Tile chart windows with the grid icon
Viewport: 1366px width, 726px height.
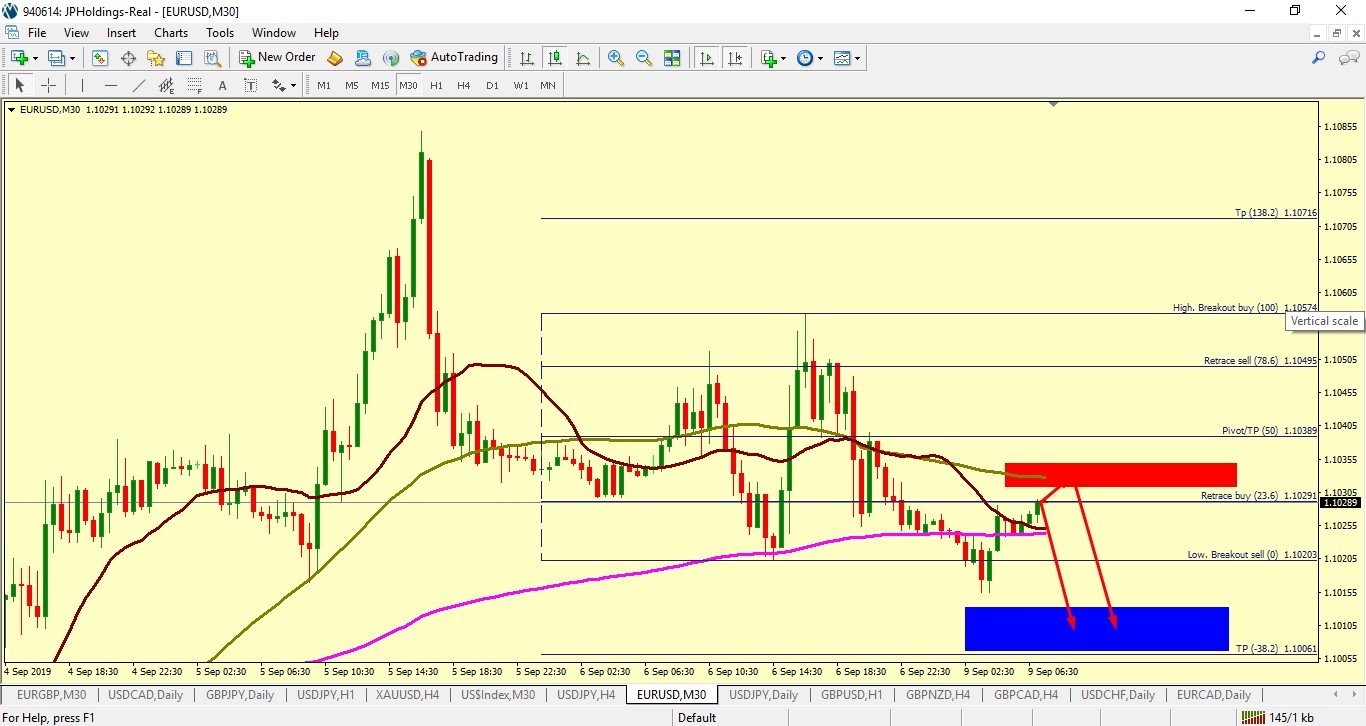(672, 58)
